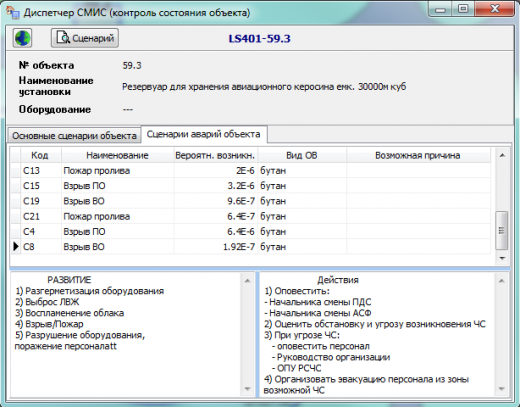Select row code C4
520x407 pixels.
29,232
